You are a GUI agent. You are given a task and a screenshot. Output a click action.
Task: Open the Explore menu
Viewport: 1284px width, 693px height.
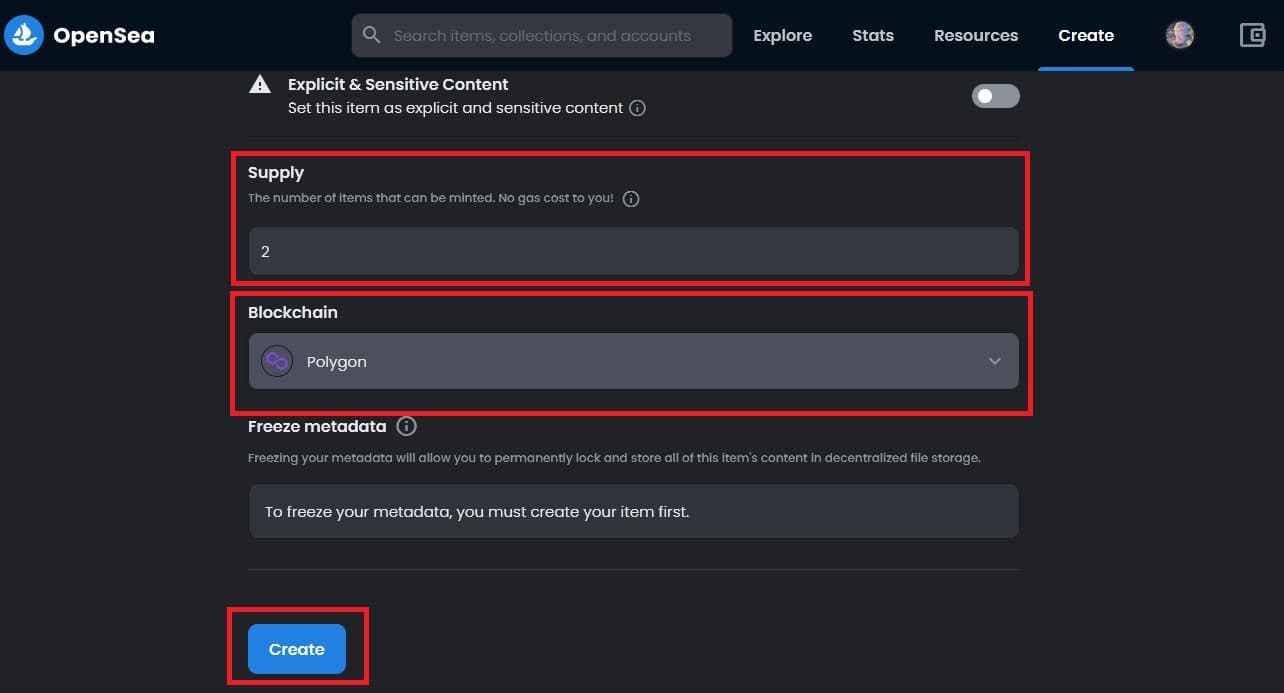coord(782,35)
